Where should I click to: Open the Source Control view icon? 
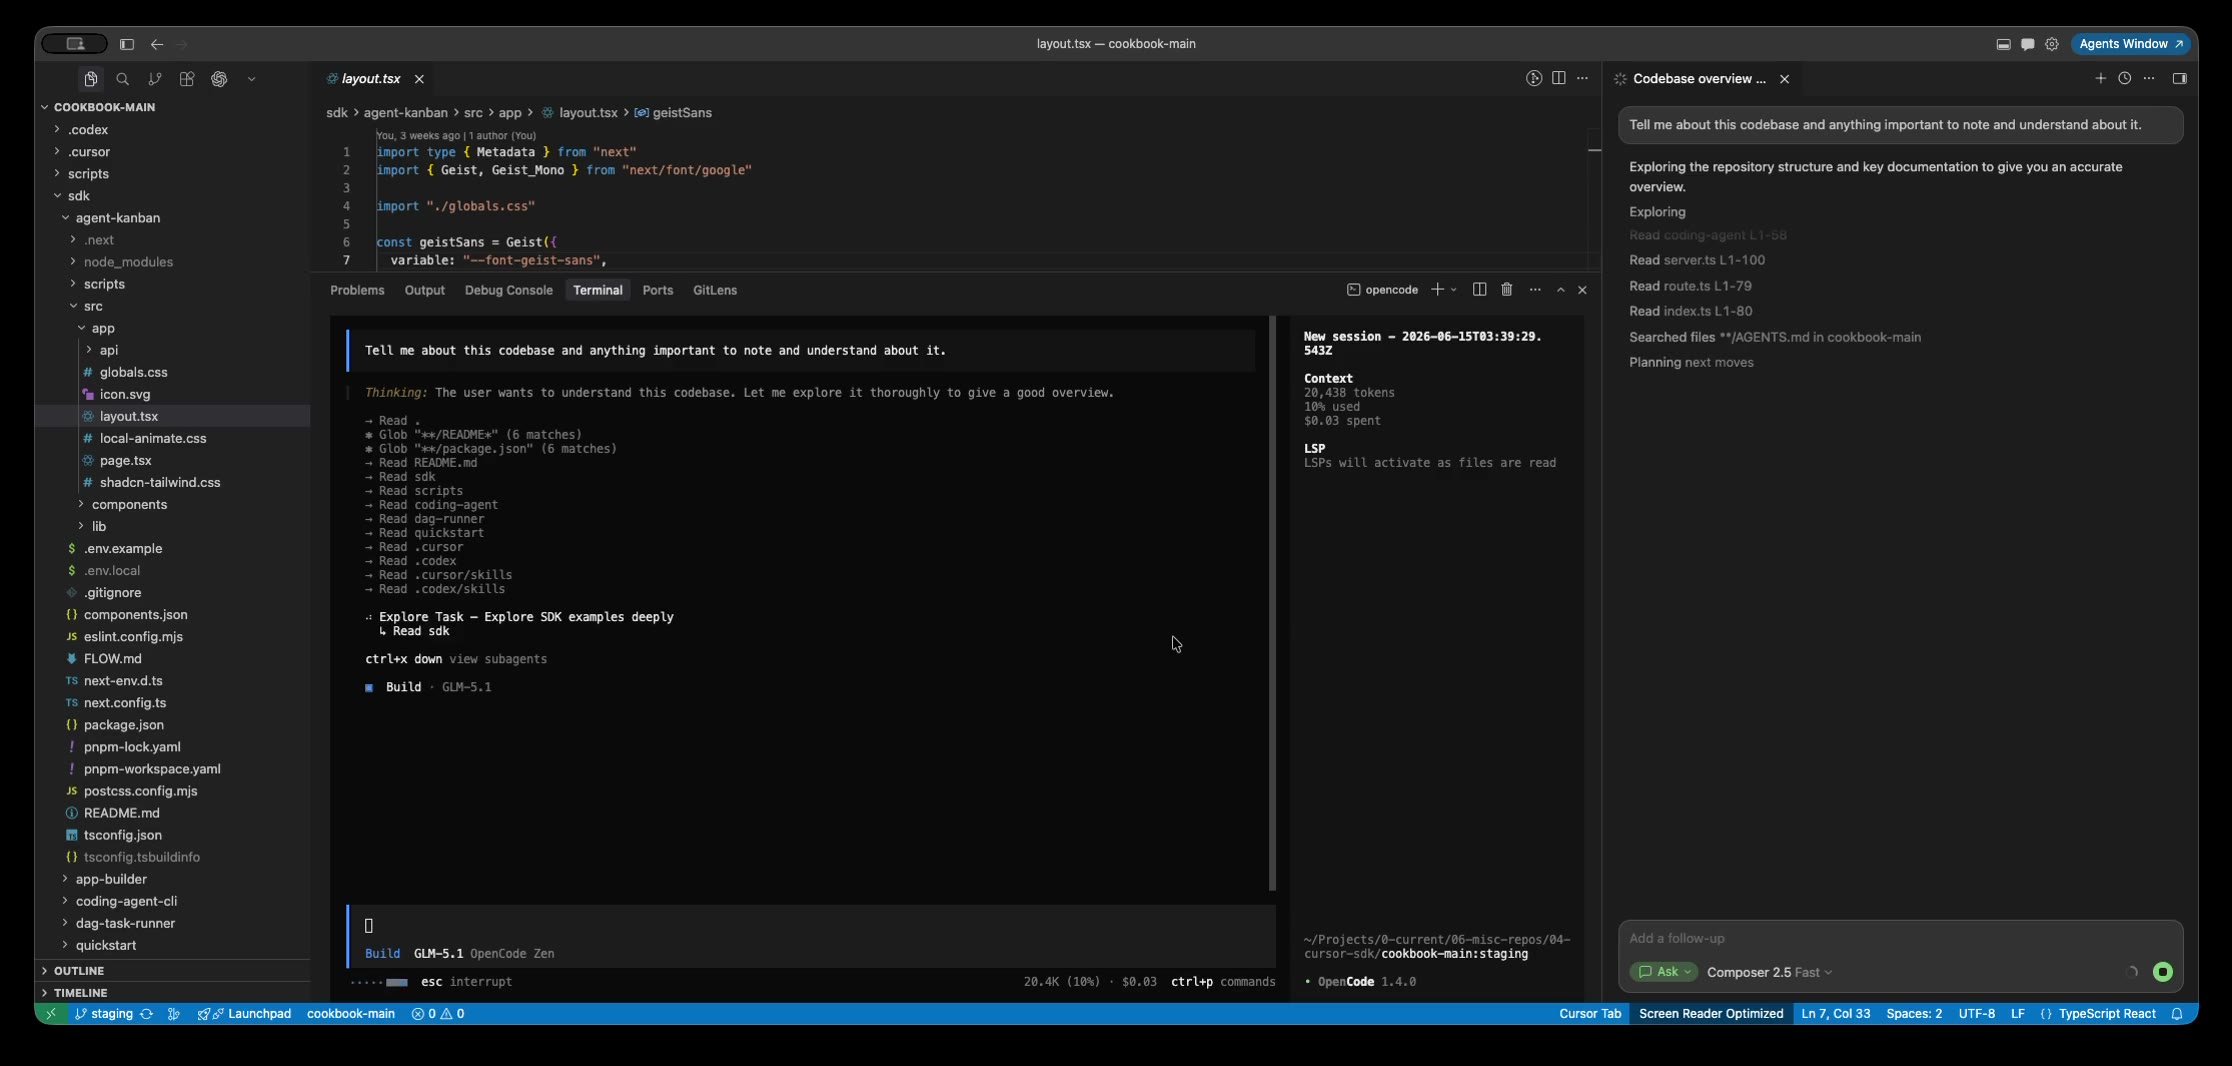(155, 79)
